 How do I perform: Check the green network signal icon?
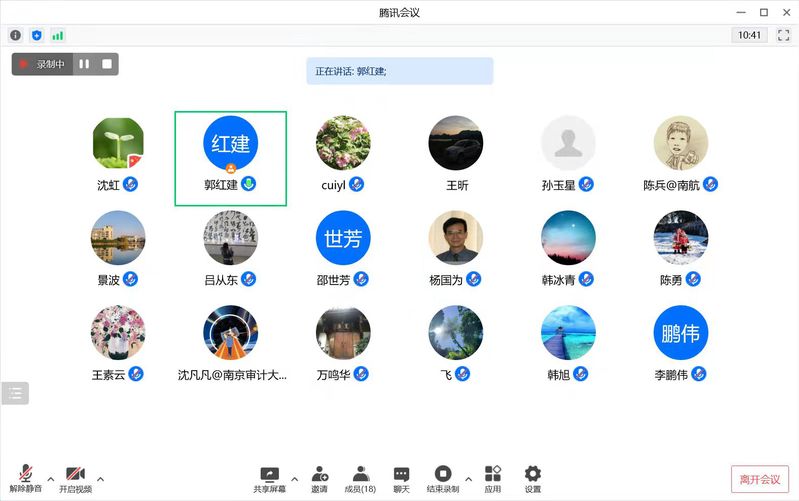click(58, 35)
